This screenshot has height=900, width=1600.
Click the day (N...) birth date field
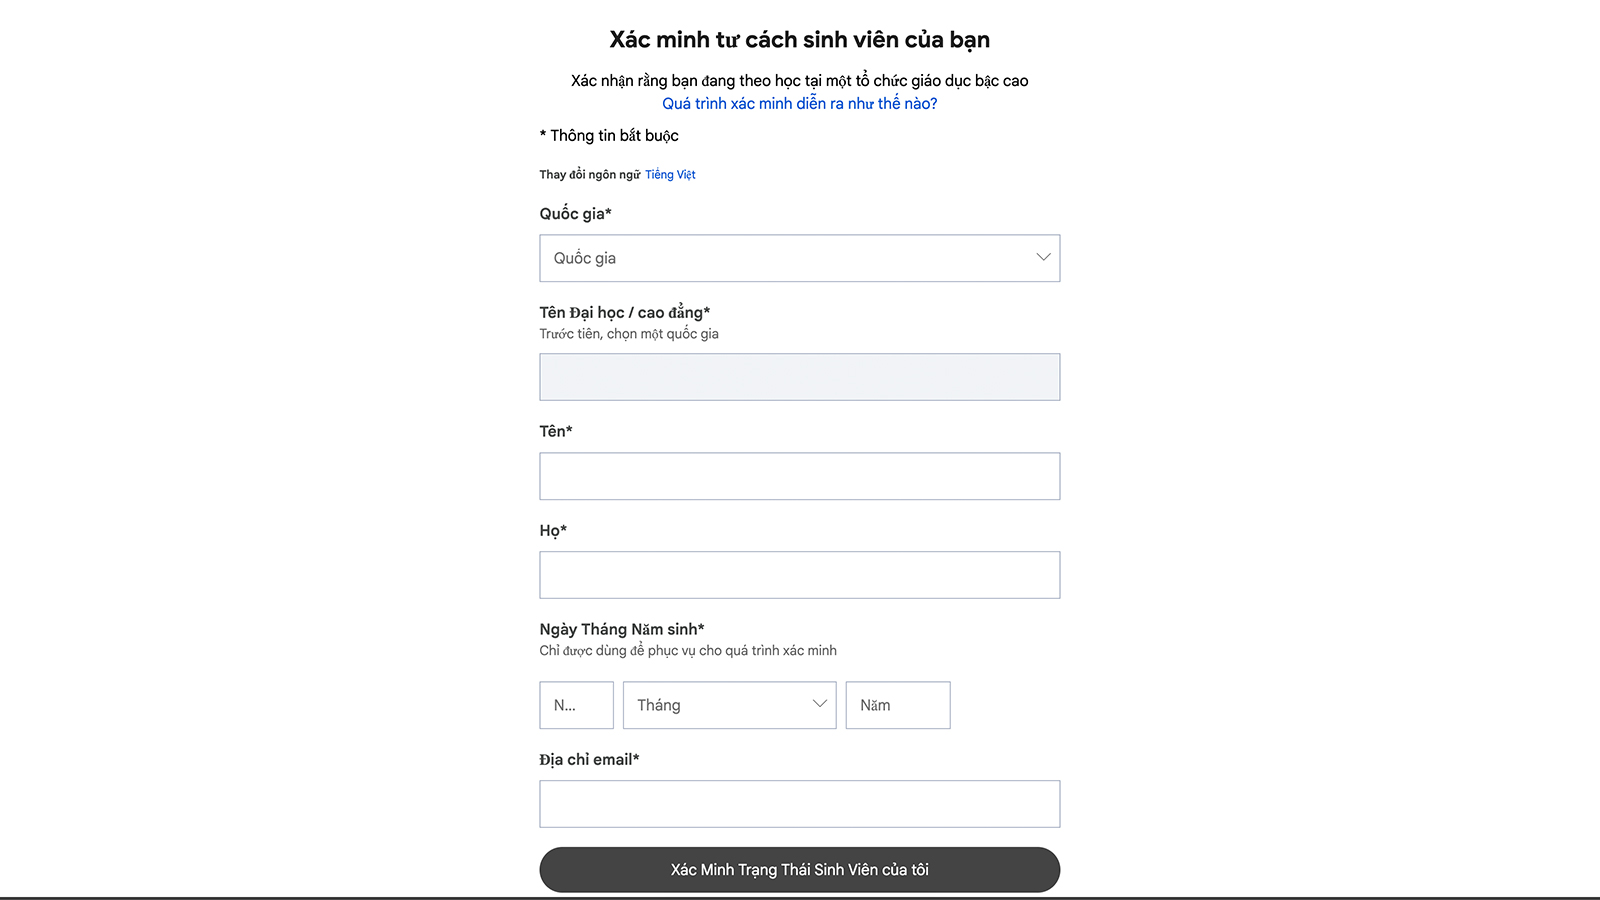click(576, 705)
